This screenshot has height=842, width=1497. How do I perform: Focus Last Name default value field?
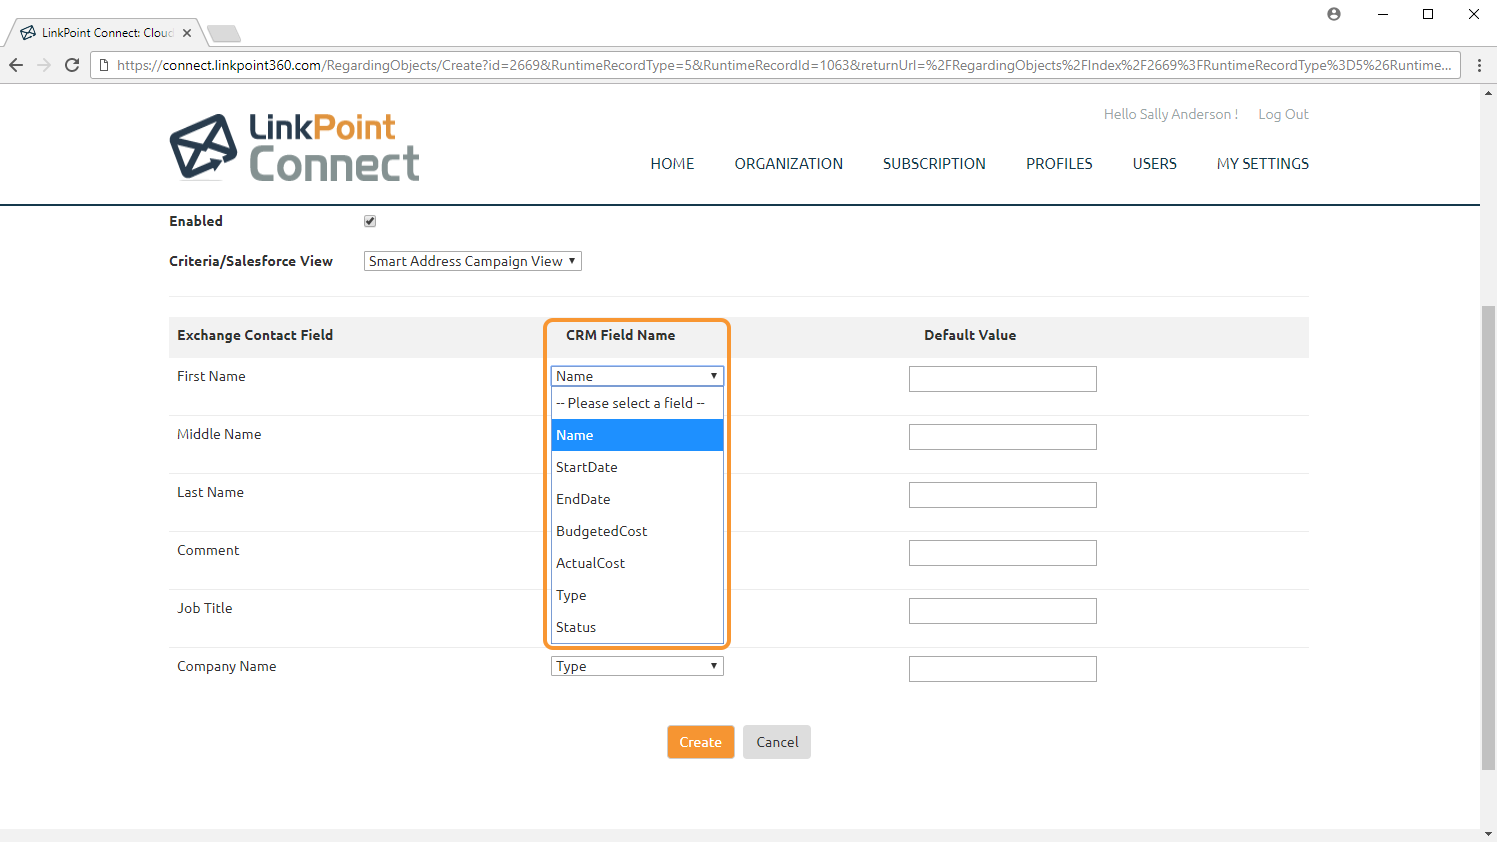1003,495
